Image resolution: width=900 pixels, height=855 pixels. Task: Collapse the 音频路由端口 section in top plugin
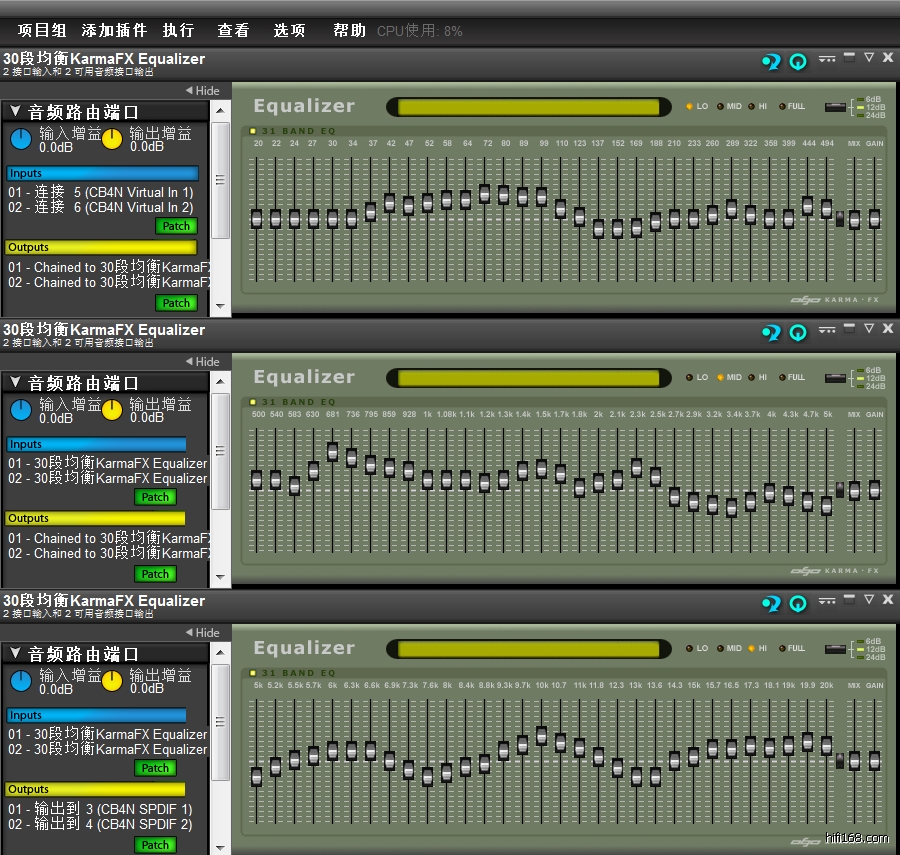[x=15, y=112]
